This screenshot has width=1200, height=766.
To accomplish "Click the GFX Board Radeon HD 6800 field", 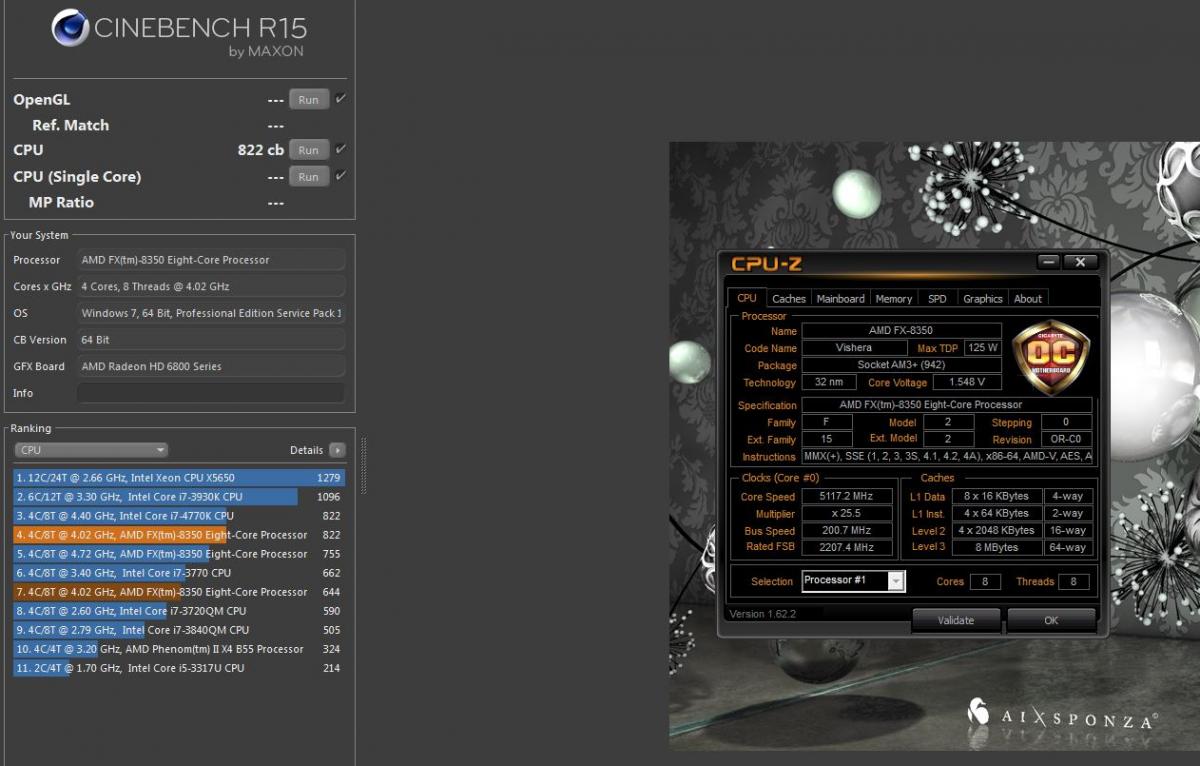I will 211,366.
